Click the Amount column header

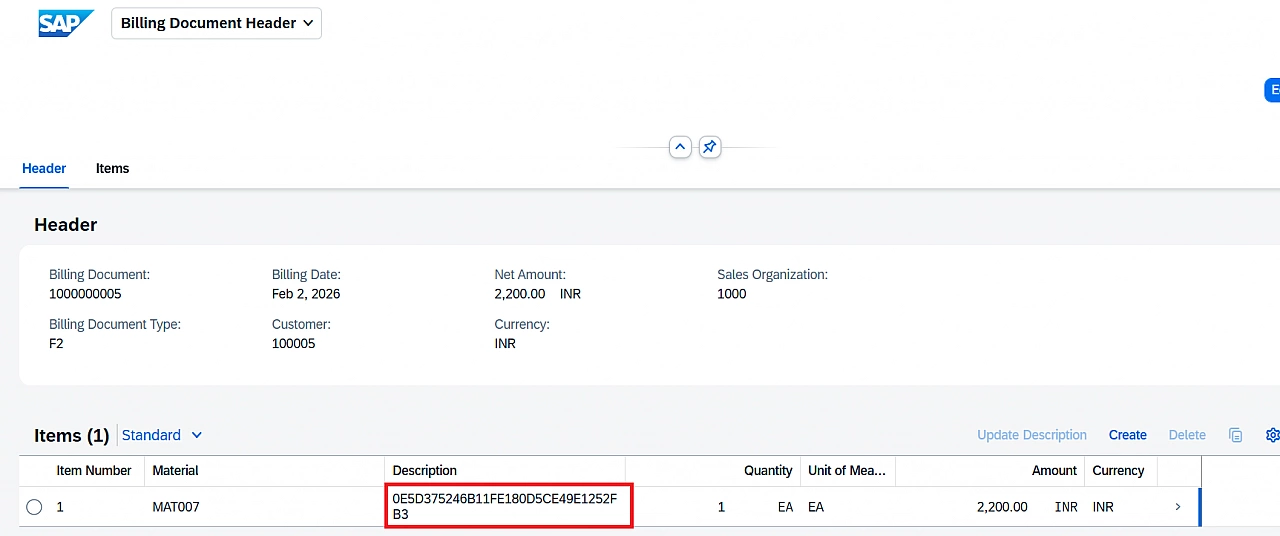click(x=1054, y=470)
